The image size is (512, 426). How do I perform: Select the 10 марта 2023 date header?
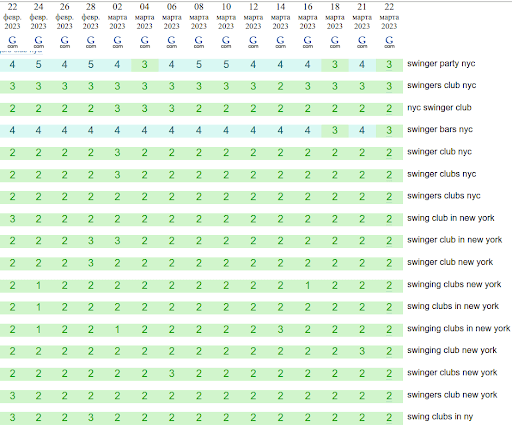226,16
